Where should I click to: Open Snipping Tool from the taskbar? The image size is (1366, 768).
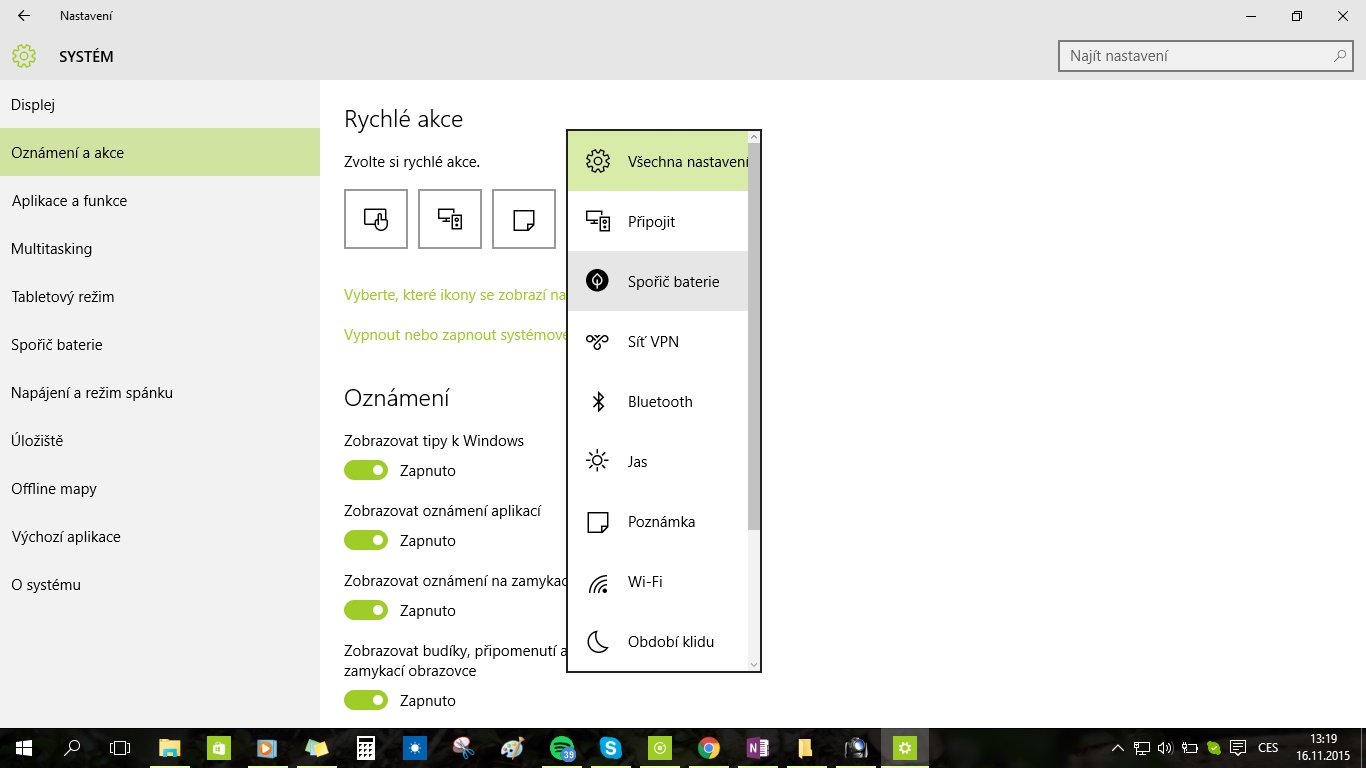(x=464, y=747)
